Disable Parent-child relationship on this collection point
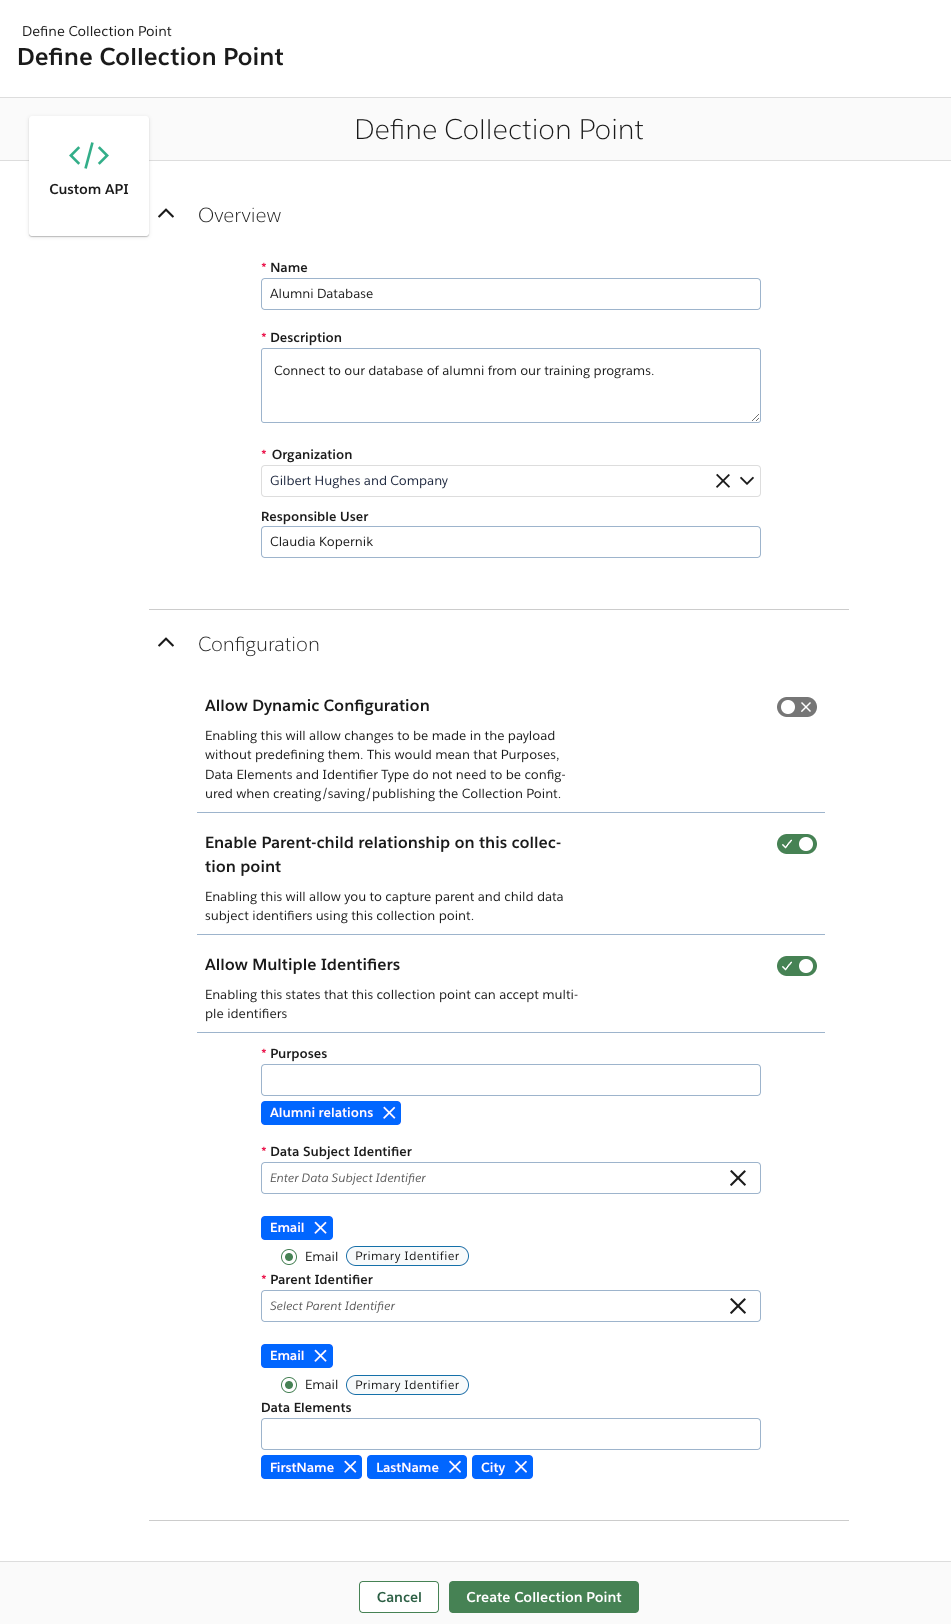The height and width of the screenshot is (1624, 951). pos(796,843)
